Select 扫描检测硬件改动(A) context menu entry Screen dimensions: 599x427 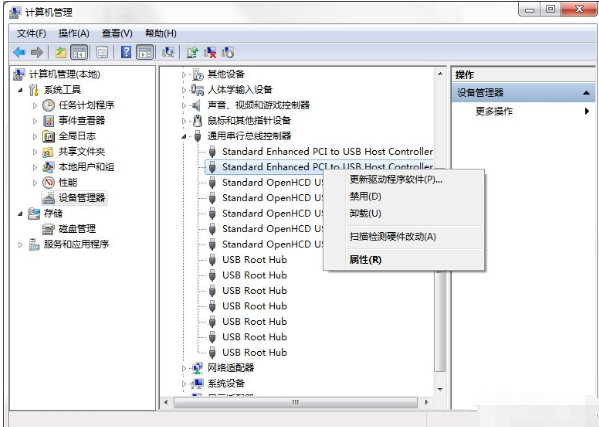pos(404,236)
